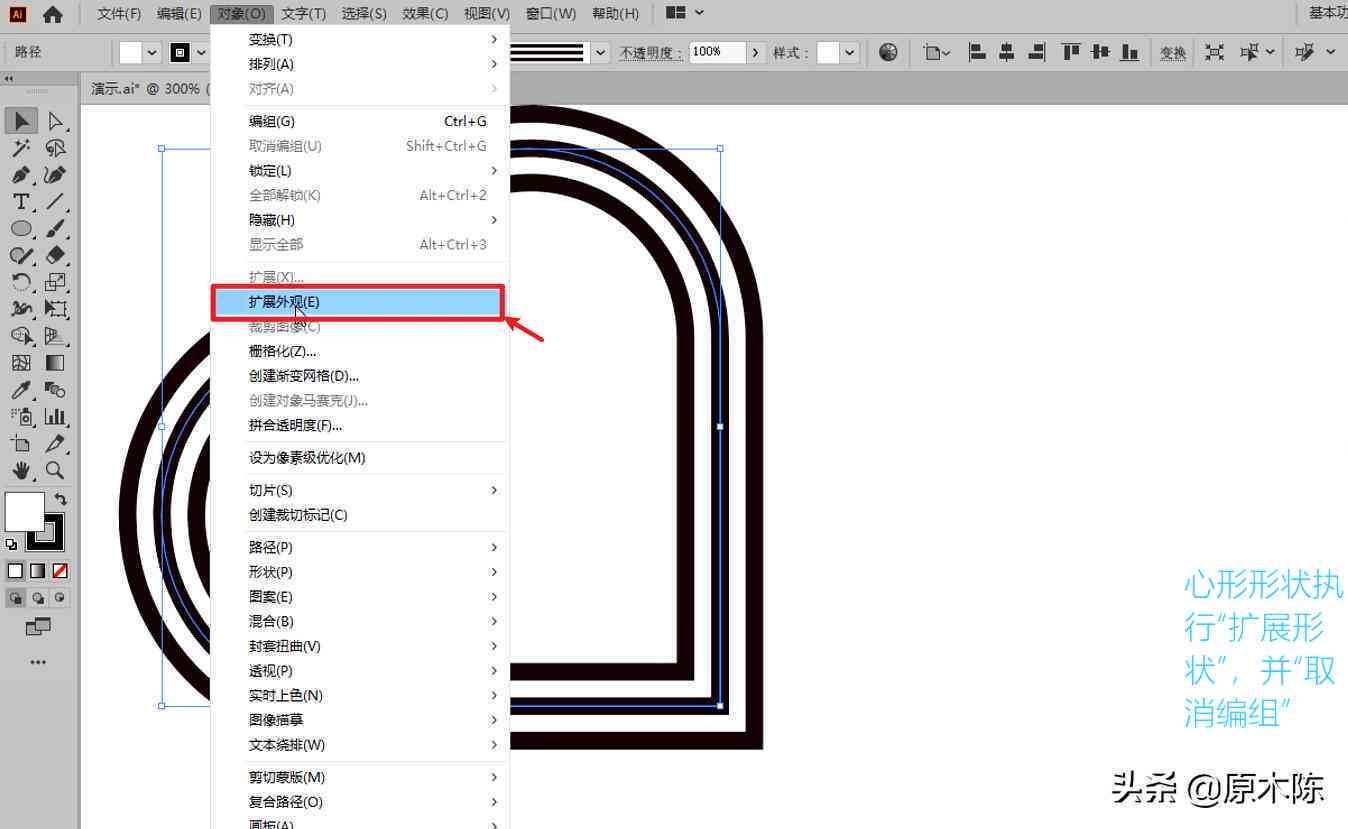The height and width of the screenshot is (829, 1348).
Task: Set paint mode to Gradient
Action: pyautogui.click(x=37, y=571)
